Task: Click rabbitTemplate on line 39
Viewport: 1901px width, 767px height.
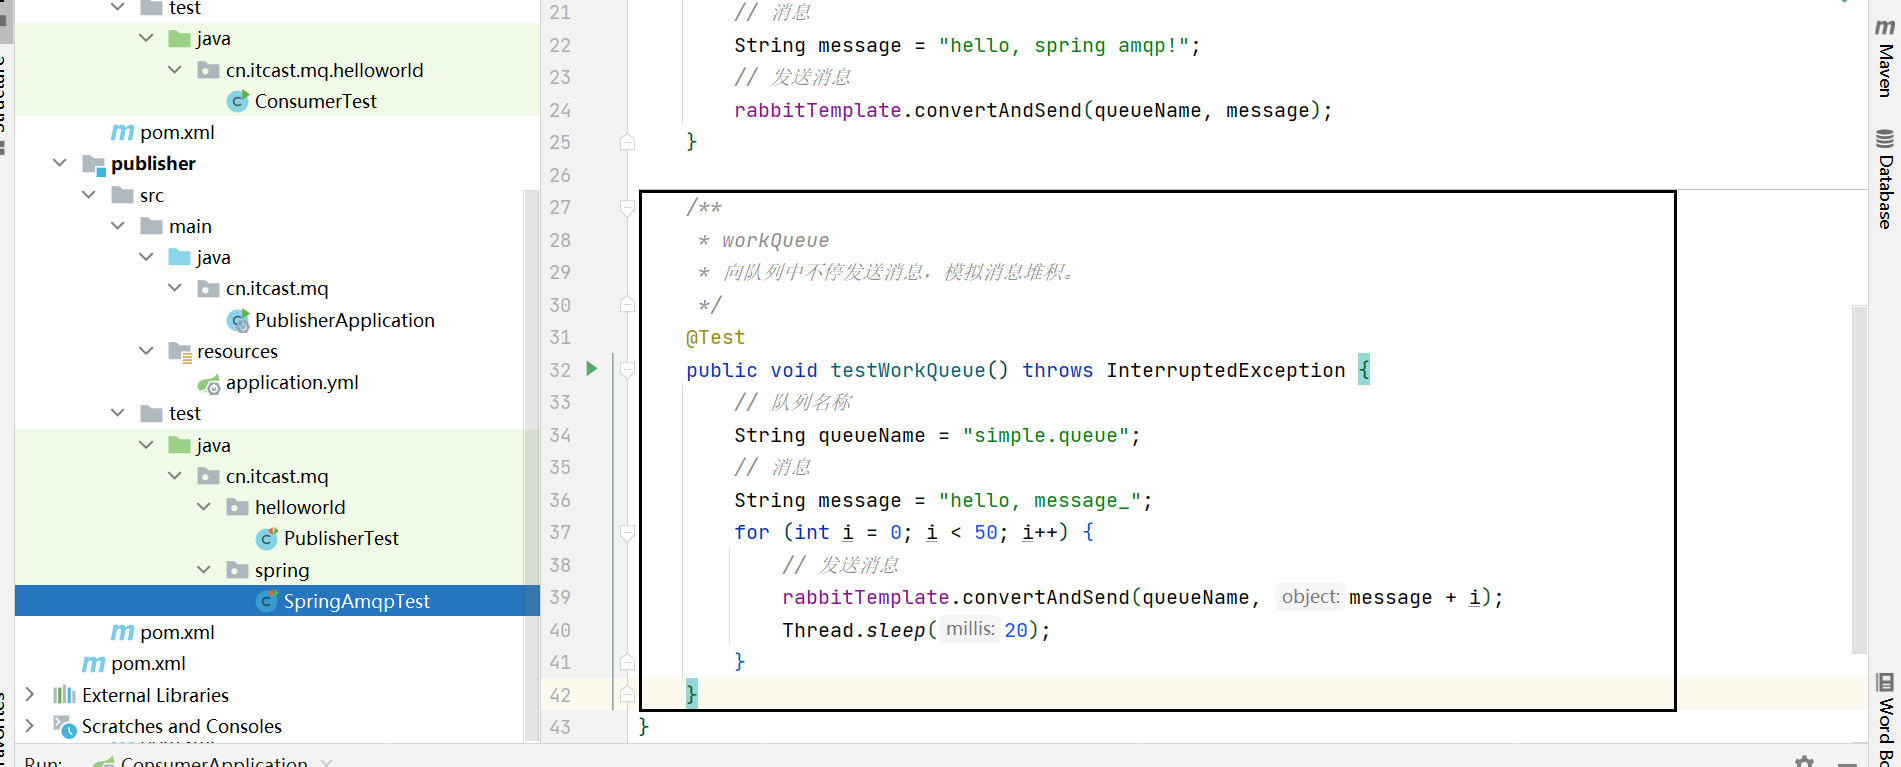Action: pos(866,597)
